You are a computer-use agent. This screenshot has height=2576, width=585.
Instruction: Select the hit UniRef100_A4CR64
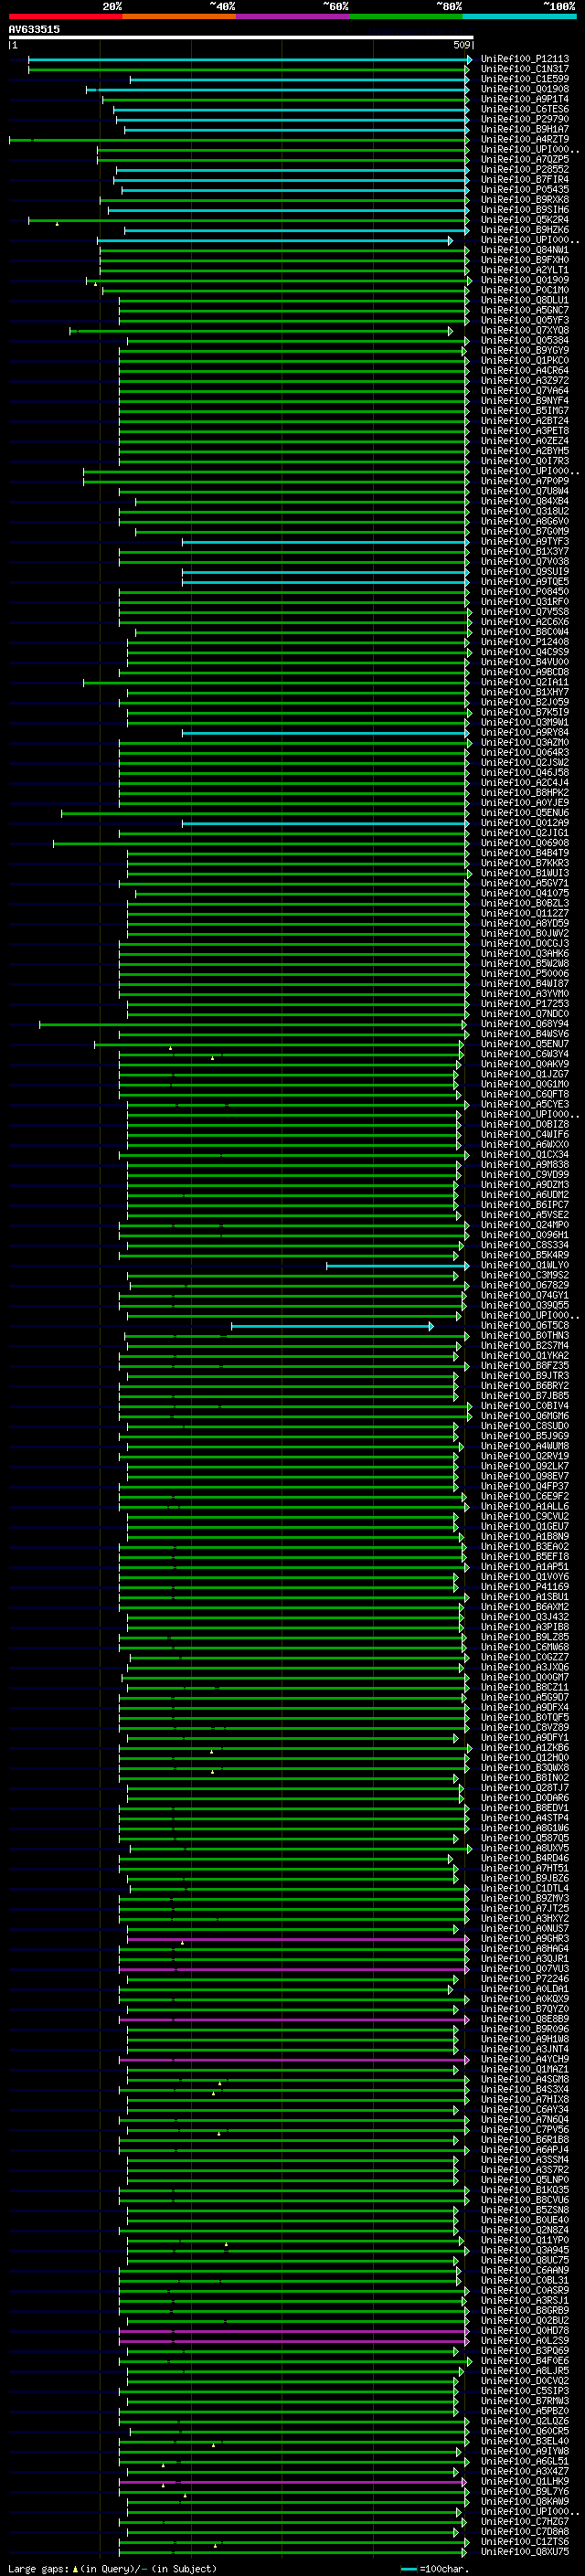click(x=525, y=370)
